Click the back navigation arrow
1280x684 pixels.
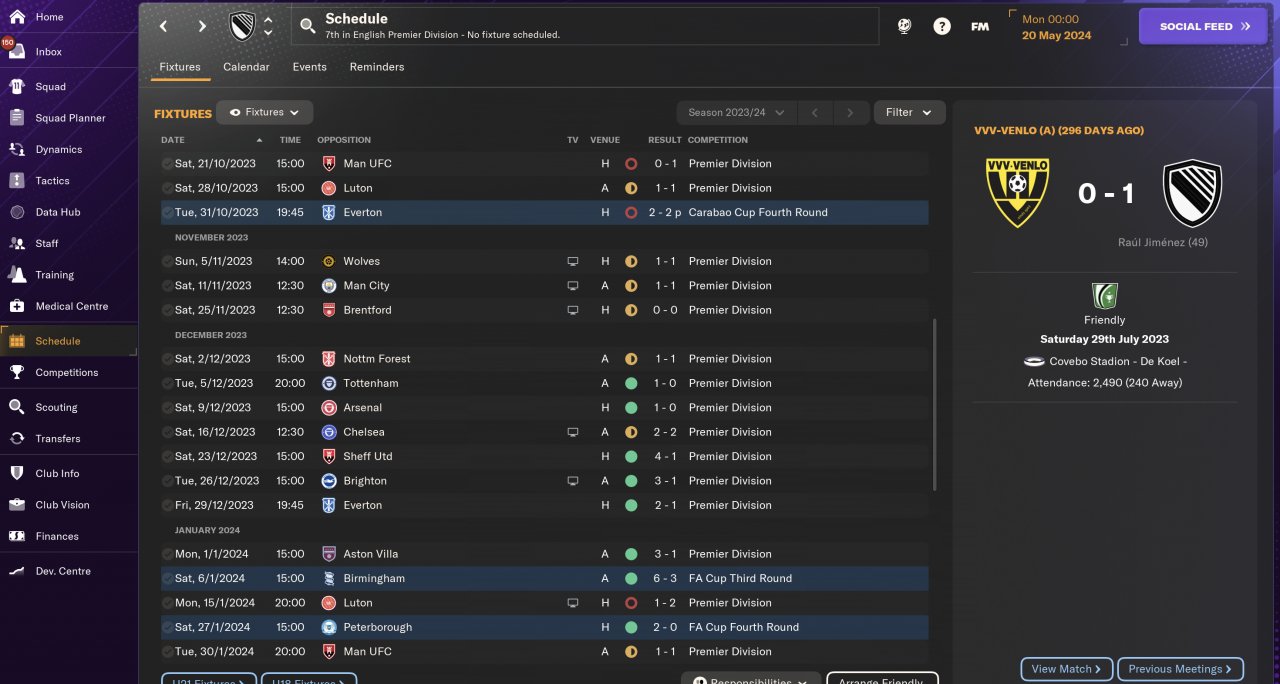coord(164,26)
